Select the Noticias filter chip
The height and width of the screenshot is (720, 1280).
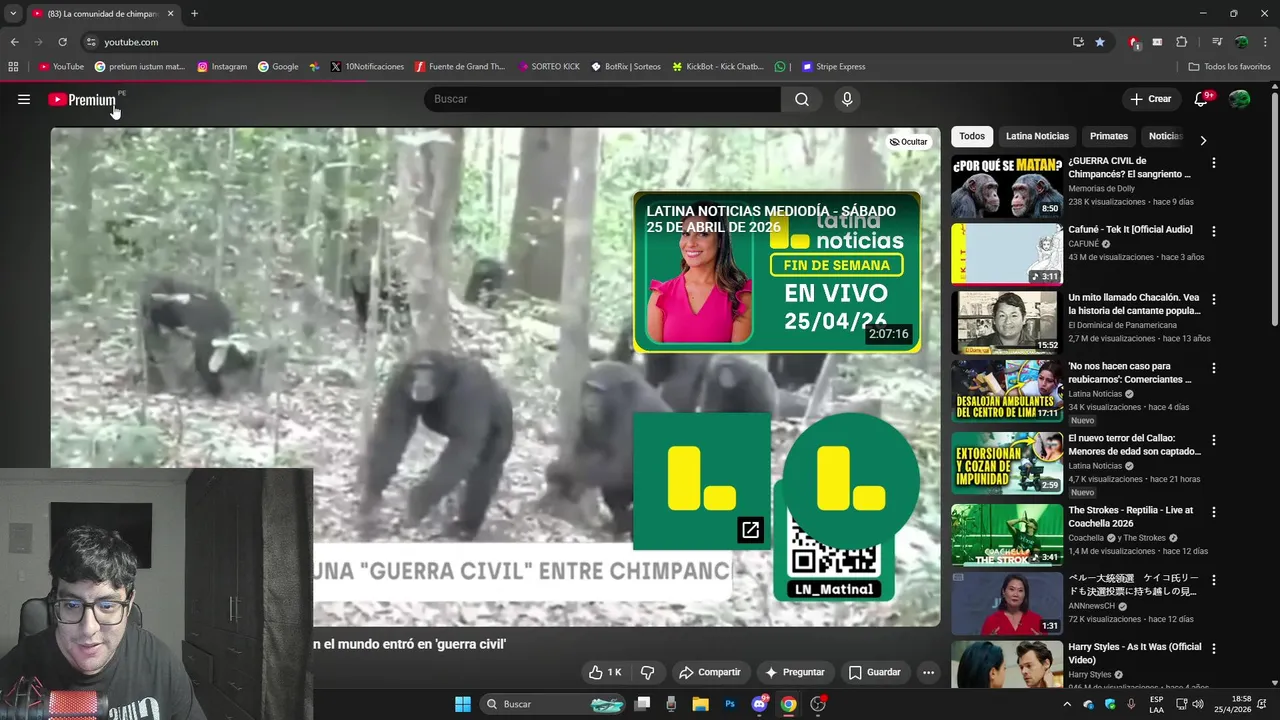[x=1165, y=136]
